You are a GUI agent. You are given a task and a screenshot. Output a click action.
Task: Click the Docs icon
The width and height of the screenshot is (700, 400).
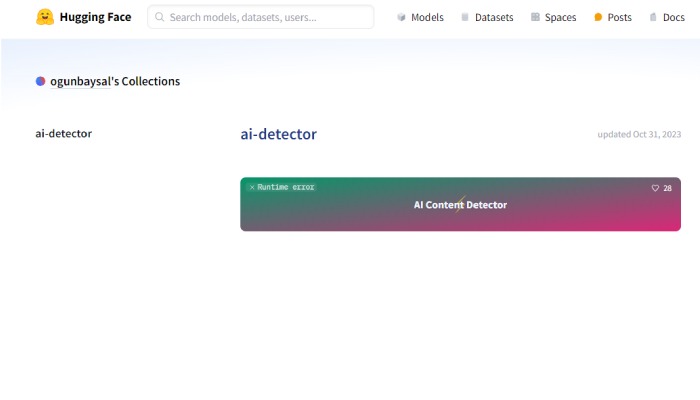tap(653, 17)
